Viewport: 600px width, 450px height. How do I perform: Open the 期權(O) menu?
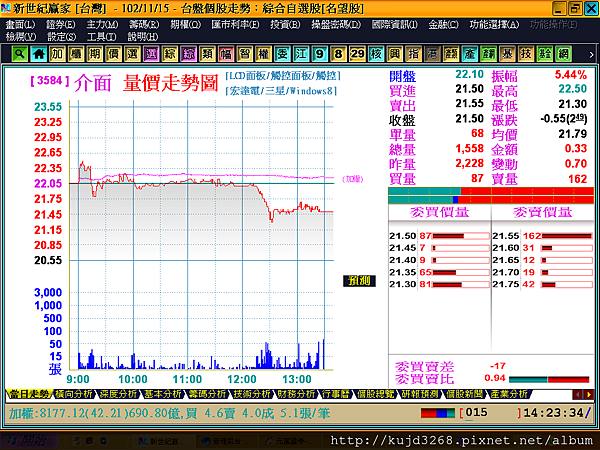click(x=185, y=24)
